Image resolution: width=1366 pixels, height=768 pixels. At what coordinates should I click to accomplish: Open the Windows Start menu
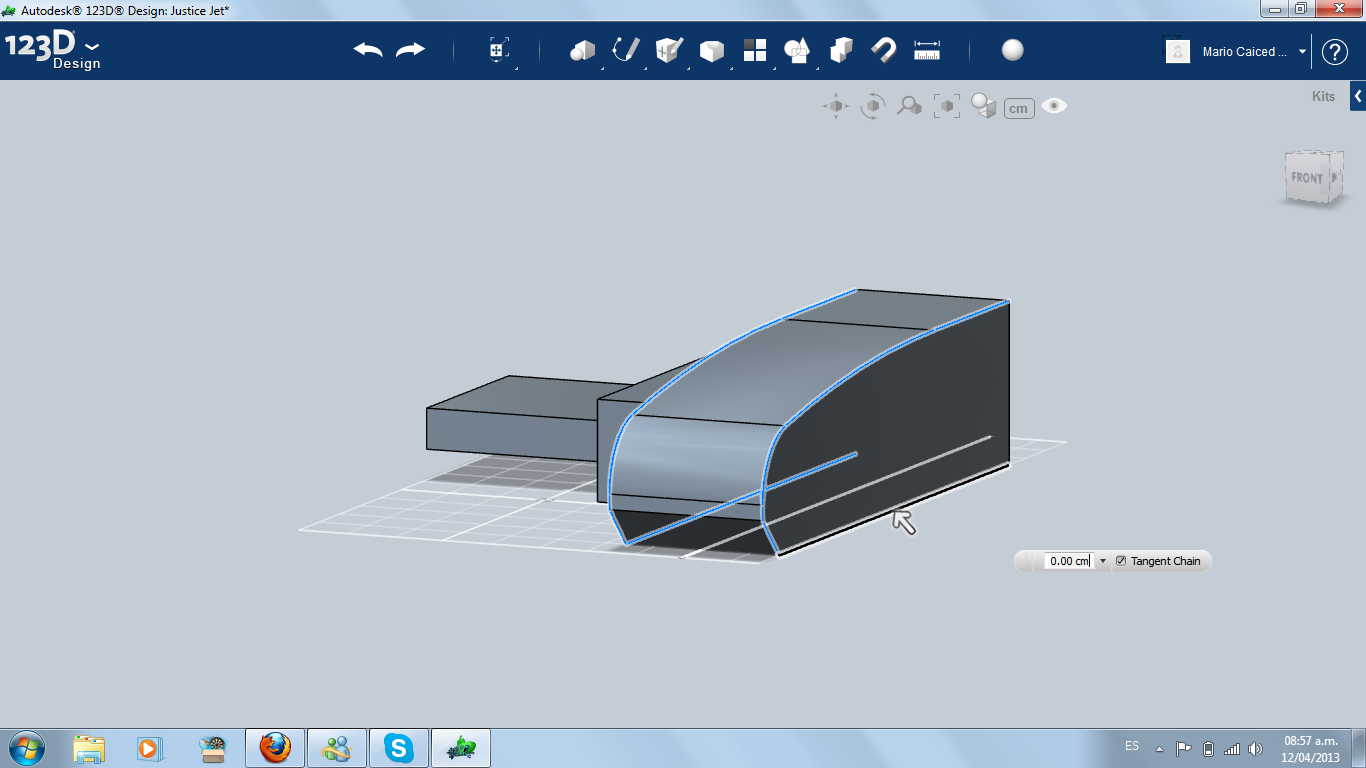click(x=25, y=748)
